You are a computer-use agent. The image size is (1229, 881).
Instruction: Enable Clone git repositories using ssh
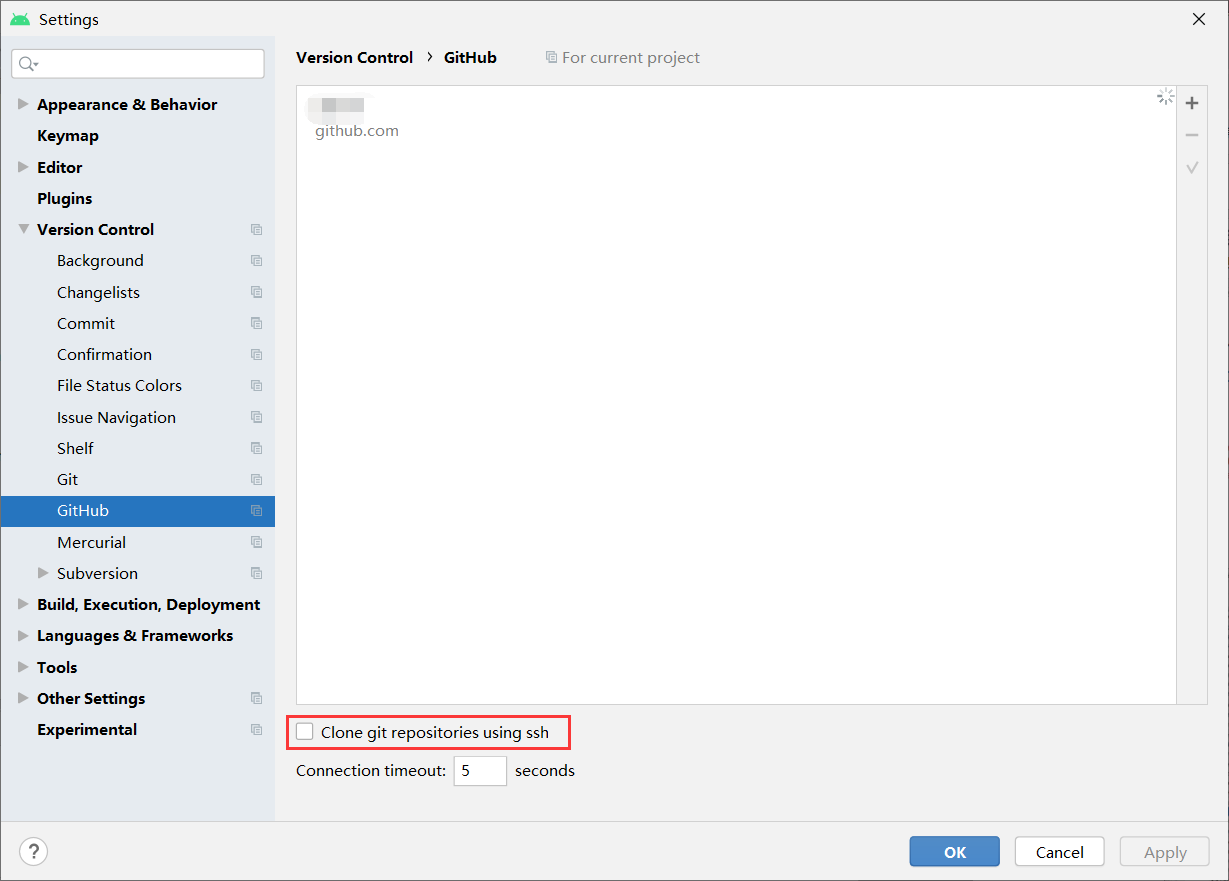tap(305, 731)
